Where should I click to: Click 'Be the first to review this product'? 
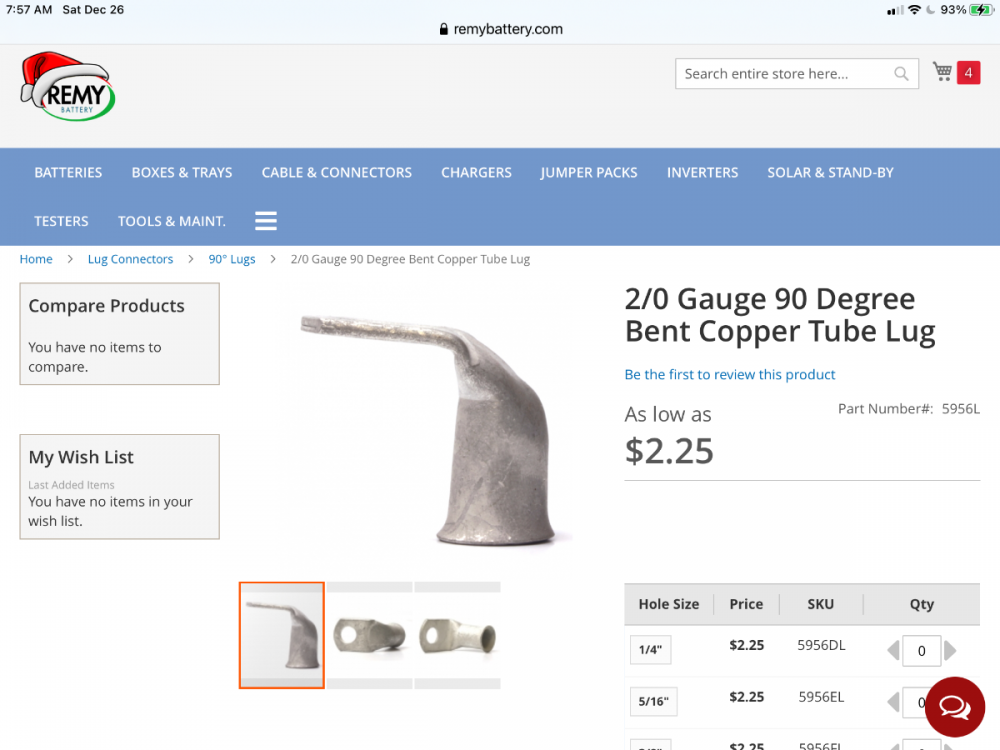coord(730,374)
